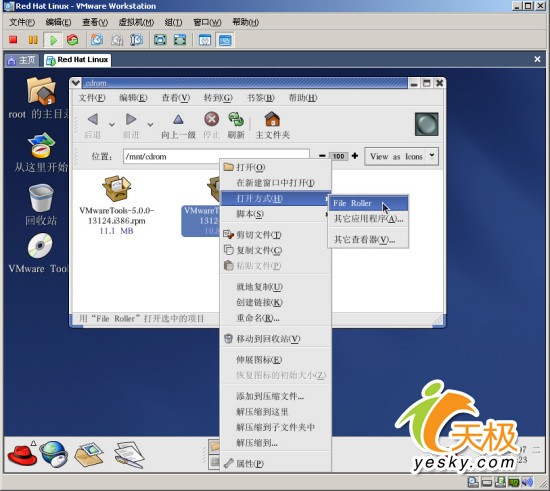
Task: Click the red Stop icon in file browser
Action: (x=212, y=119)
